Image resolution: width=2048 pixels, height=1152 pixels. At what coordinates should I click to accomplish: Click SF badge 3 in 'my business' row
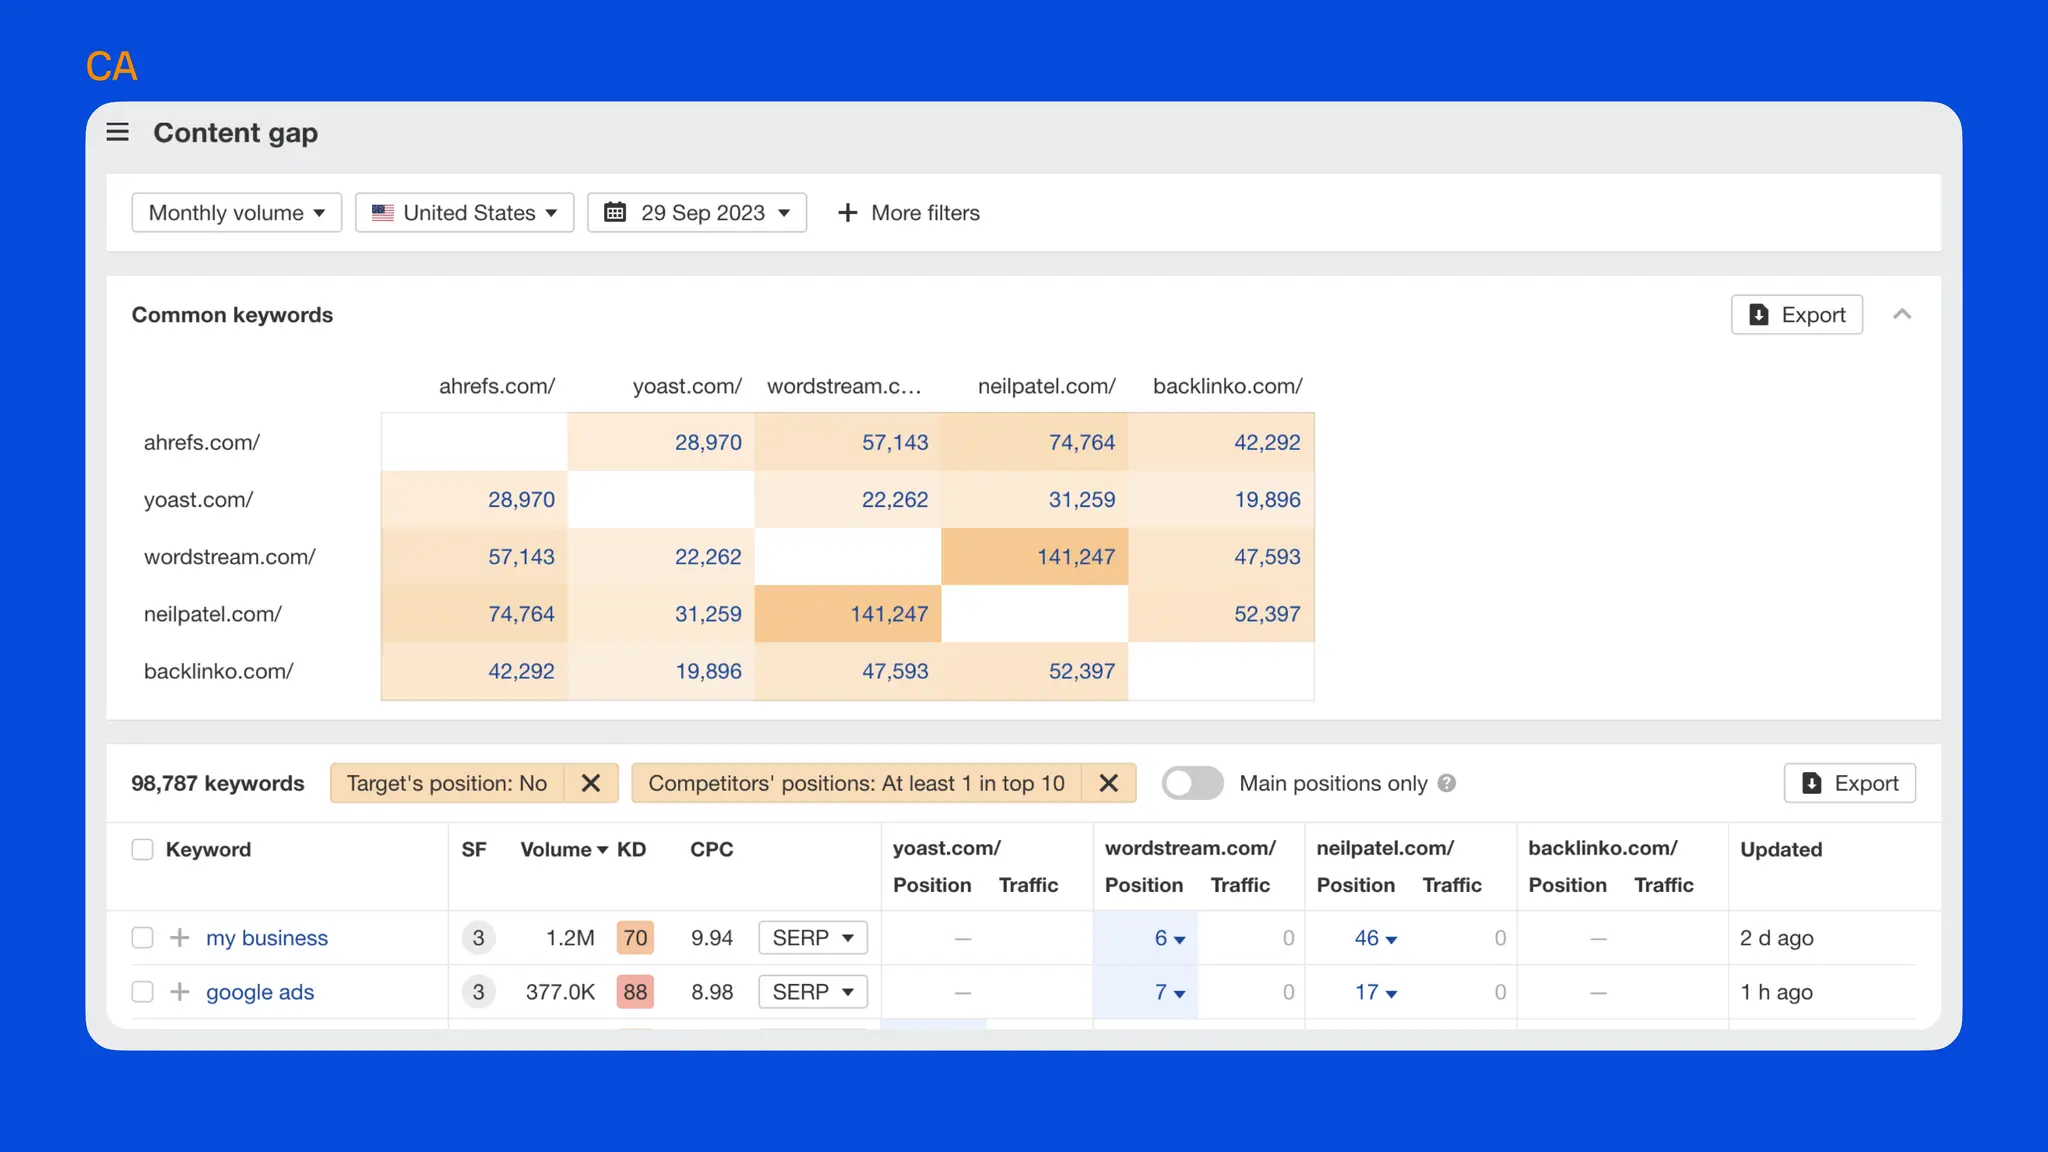click(x=478, y=938)
